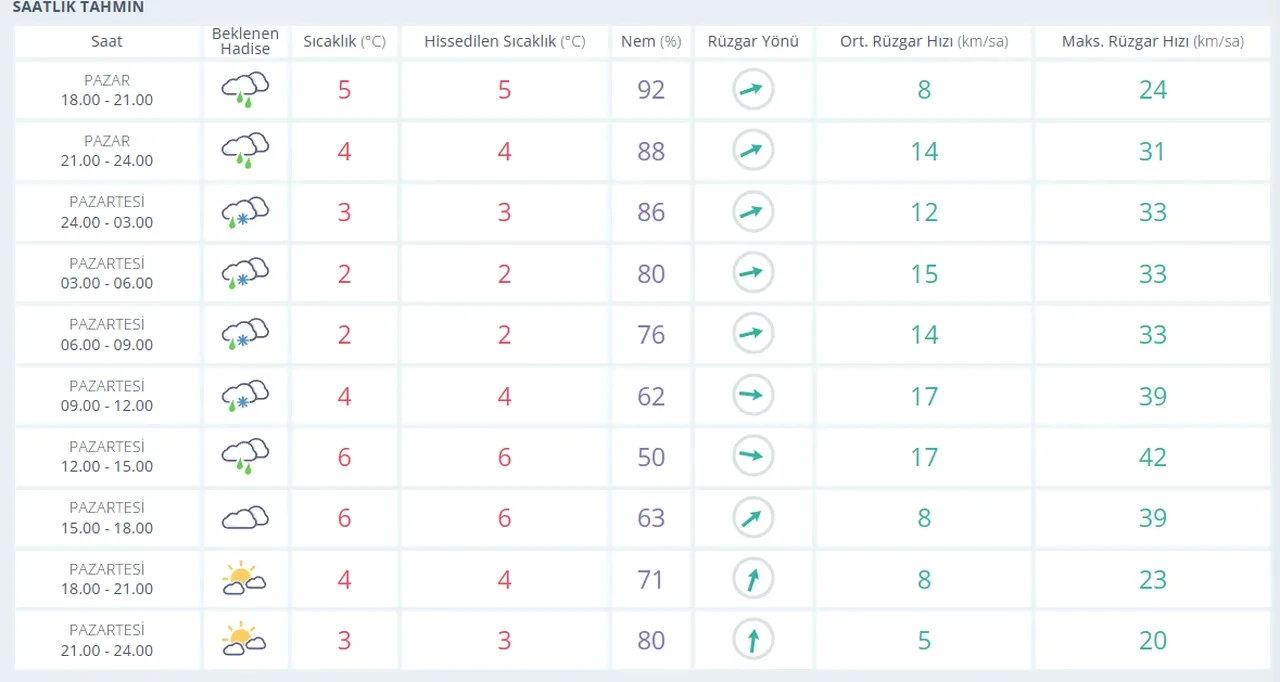The height and width of the screenshot is (682, 1280).
Task: Select the wind direction icon for Pazartesi 15.00 - 18.00
Action: tap(752, 518)
